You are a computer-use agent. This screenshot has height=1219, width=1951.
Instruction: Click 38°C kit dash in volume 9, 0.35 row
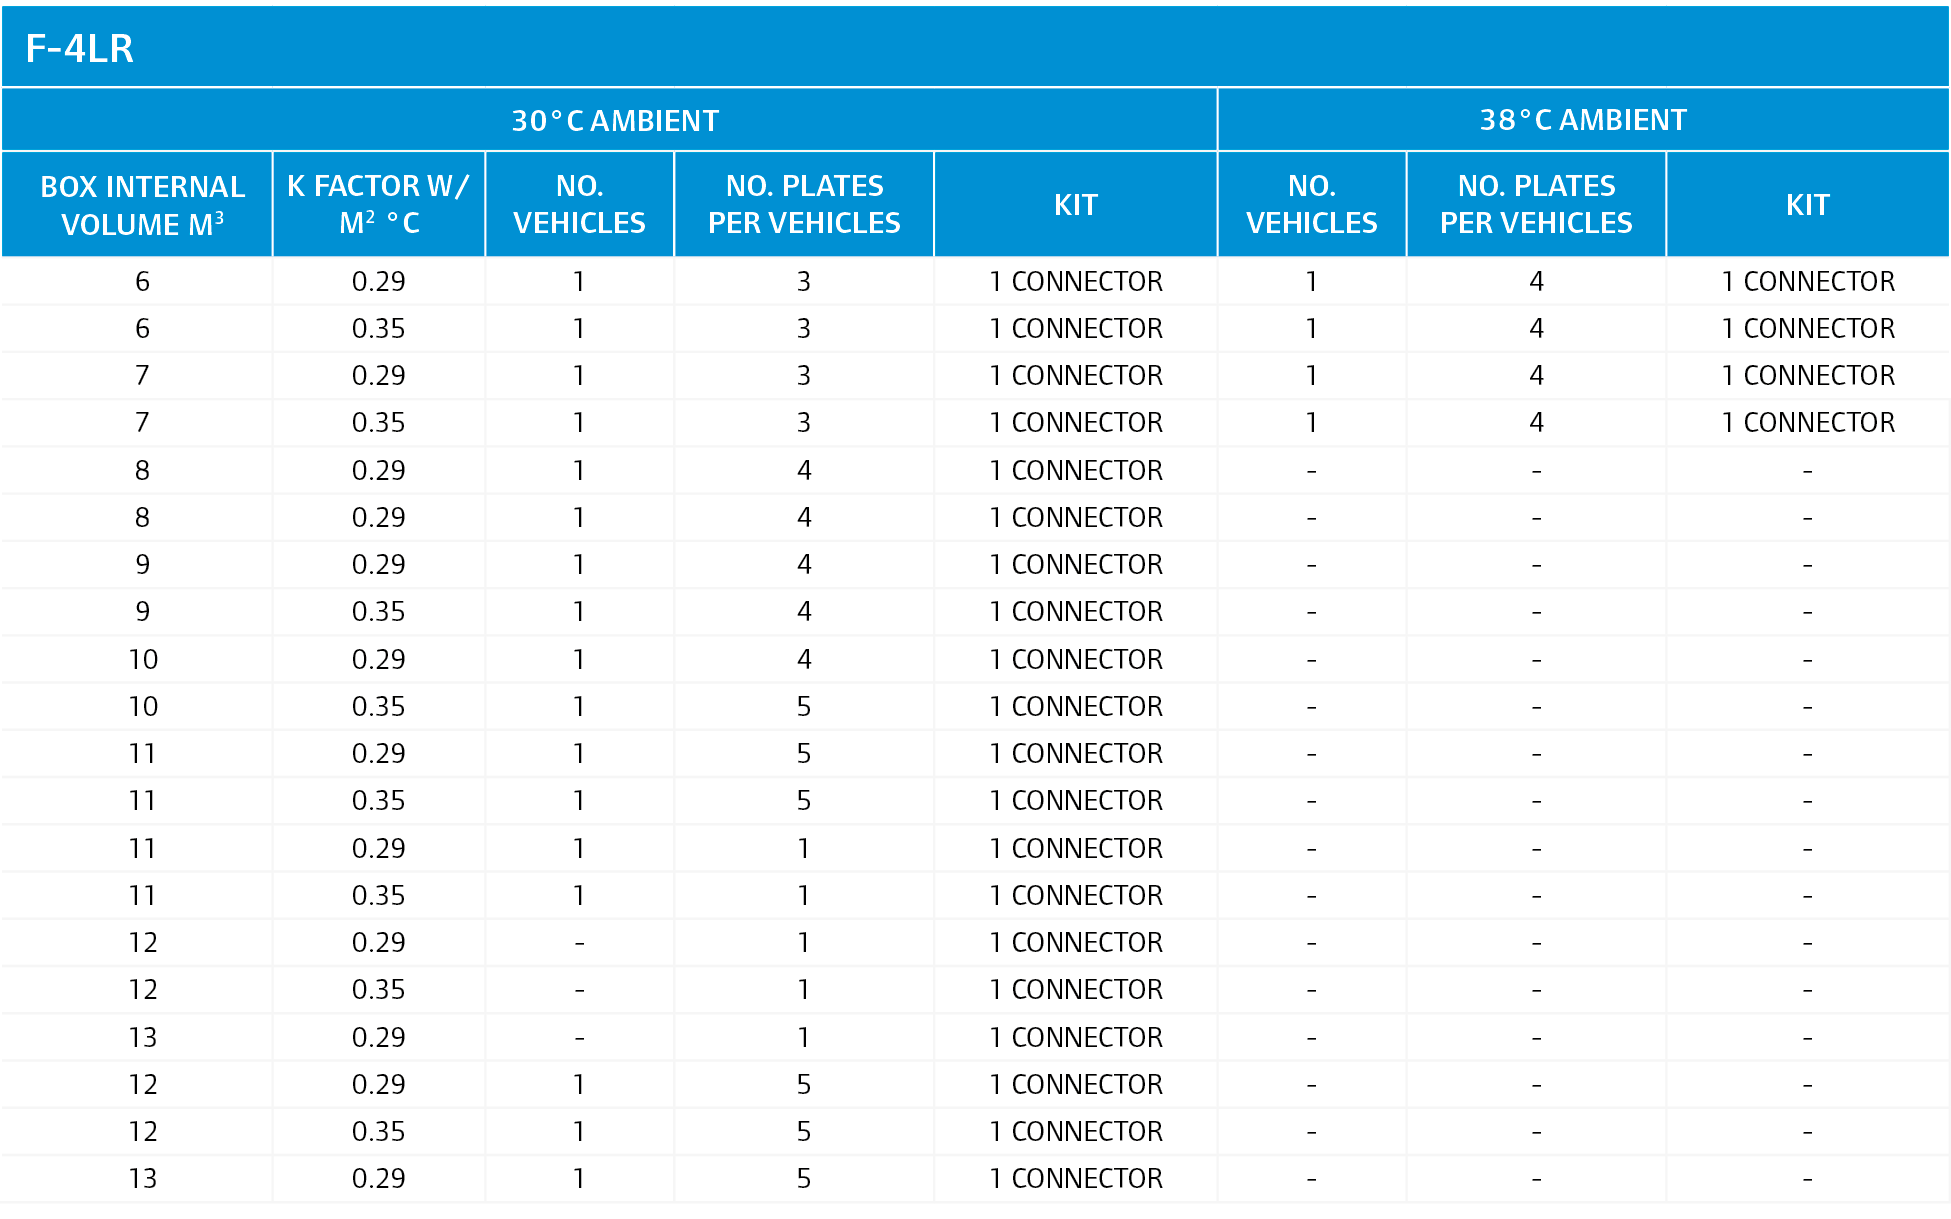tap(1808, 613)
